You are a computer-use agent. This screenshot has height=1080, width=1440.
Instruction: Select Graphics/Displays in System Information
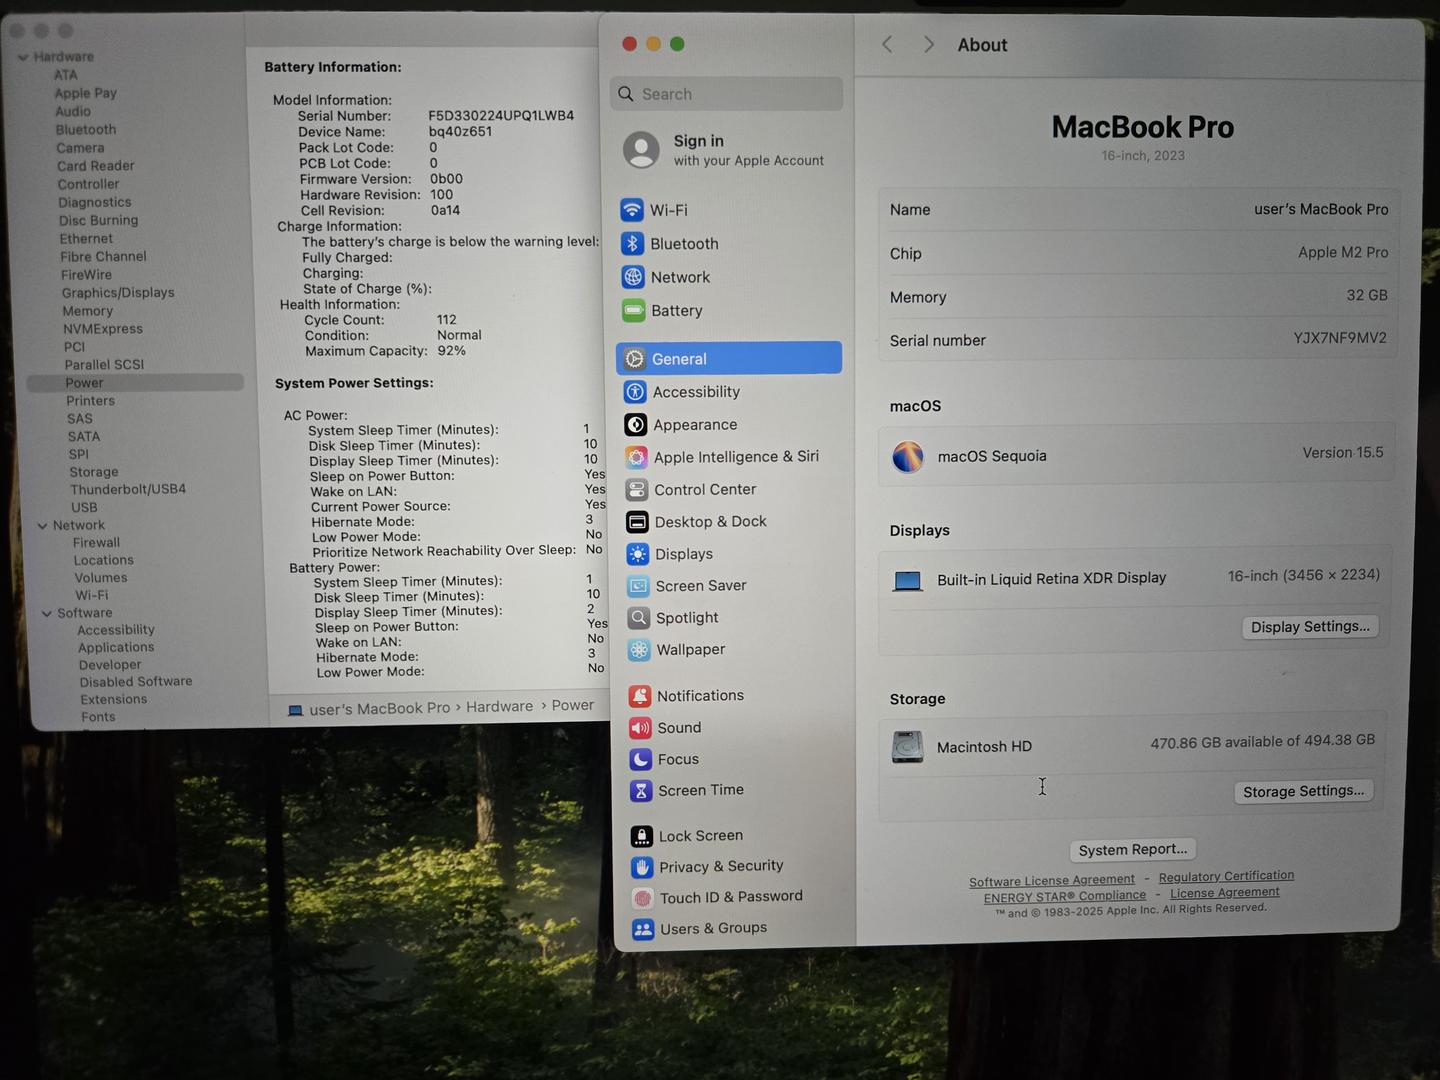[118, 293]
